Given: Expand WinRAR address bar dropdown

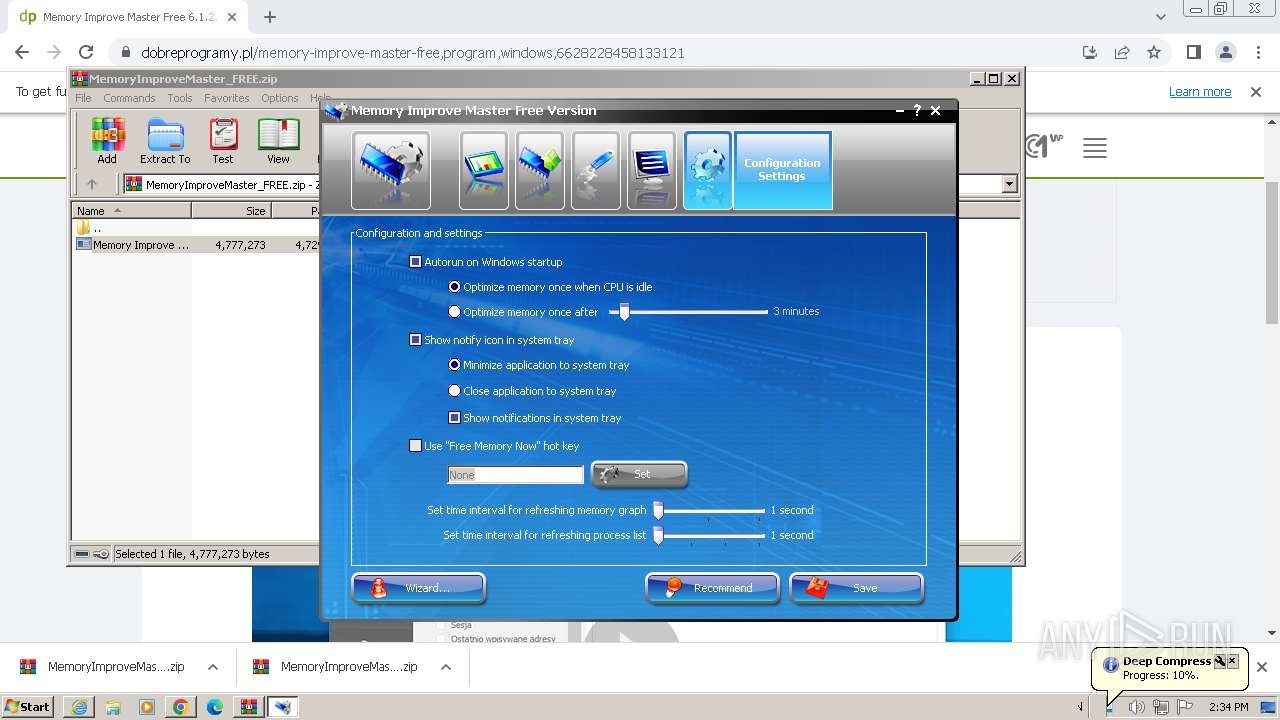Looking at the screenshot, I should point(1009,184).
